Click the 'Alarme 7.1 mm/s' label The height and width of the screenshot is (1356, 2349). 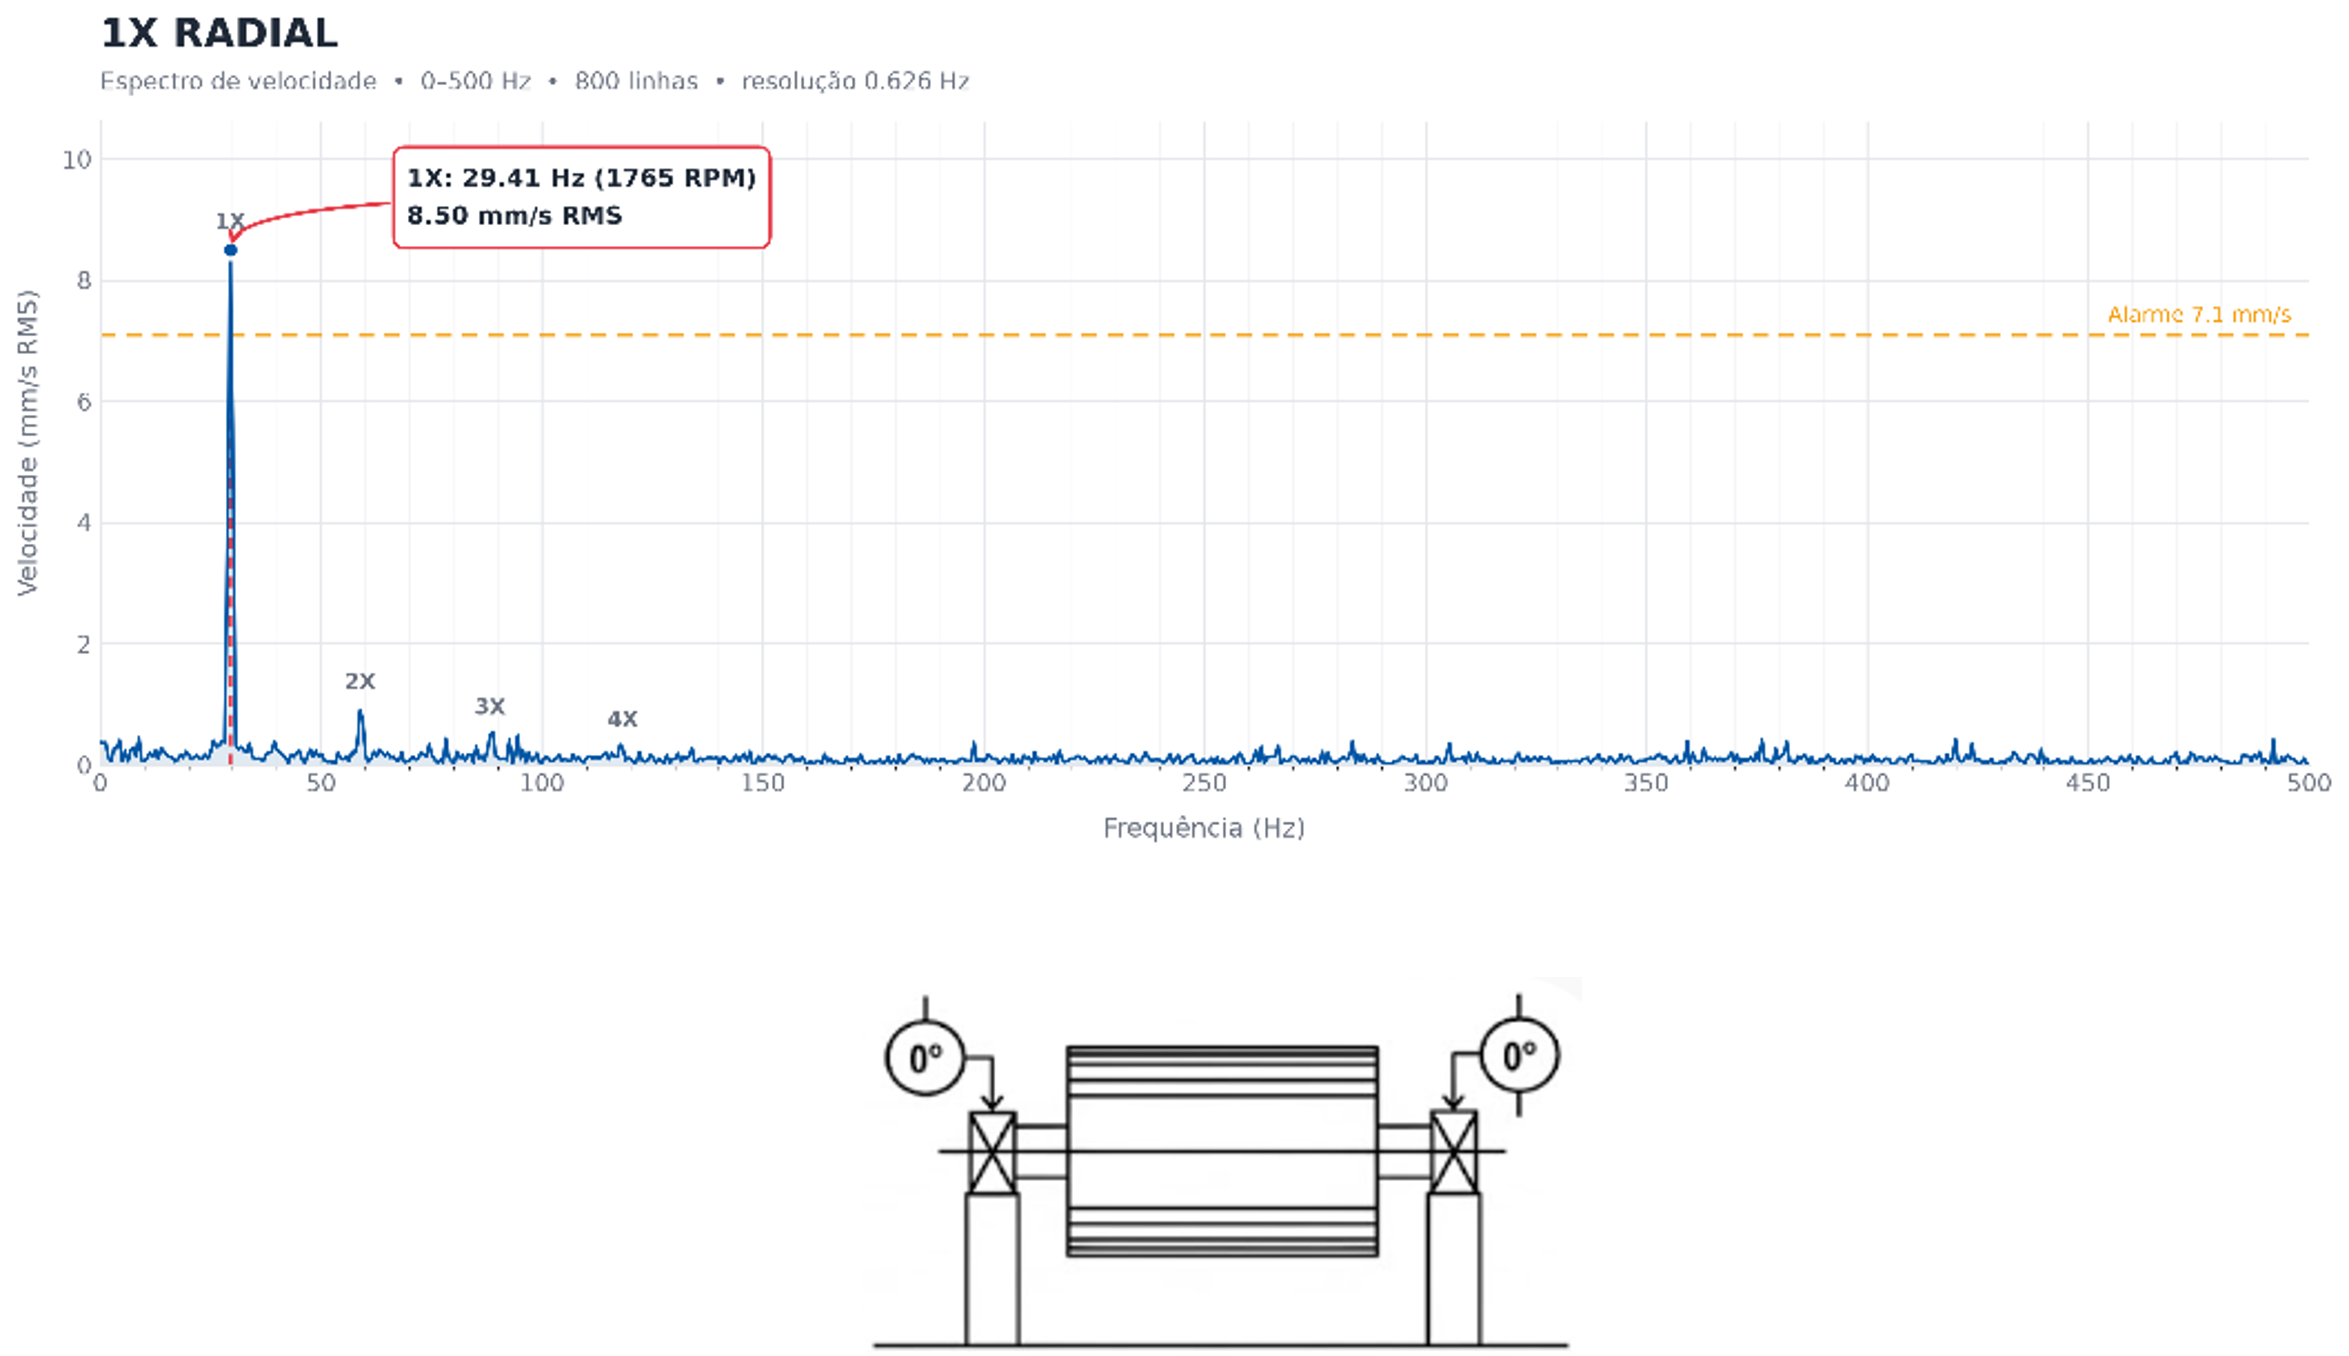click(2199, 315)
